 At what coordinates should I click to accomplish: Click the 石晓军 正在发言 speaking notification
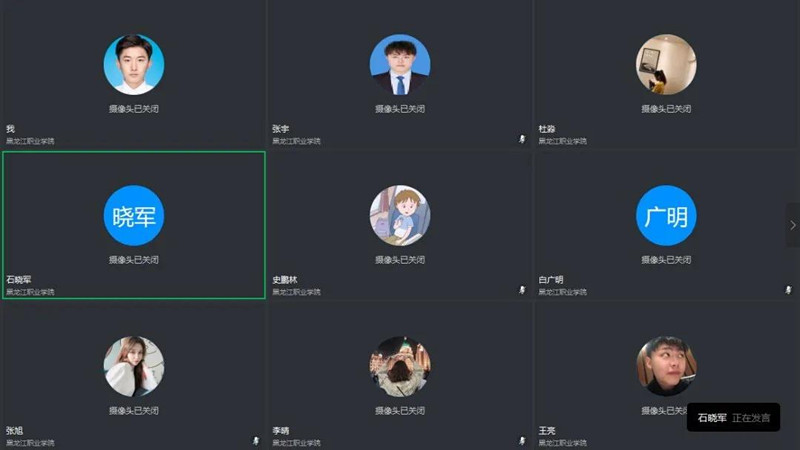(x=733, y=418)
